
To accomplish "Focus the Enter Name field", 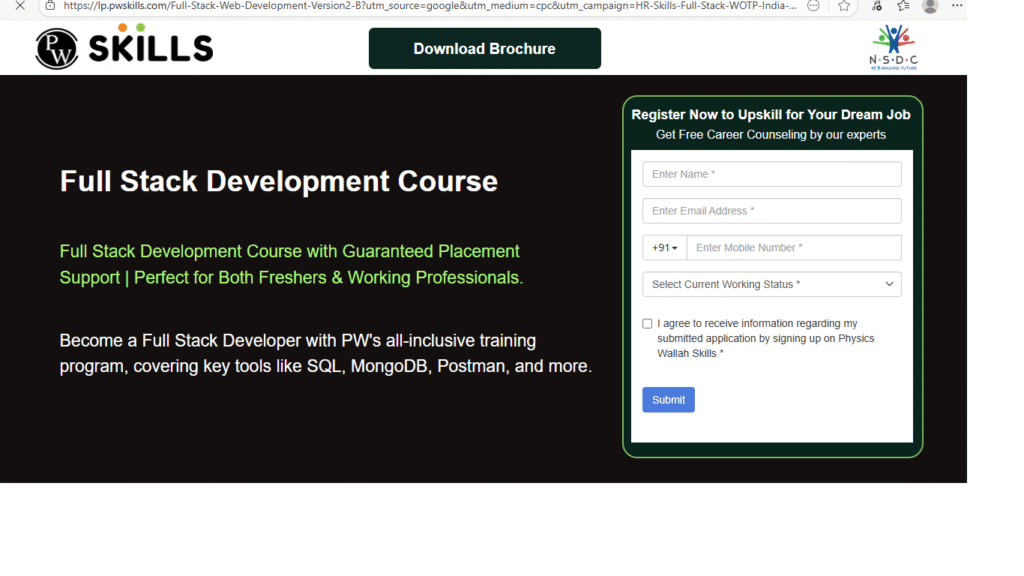I will 772,174.
